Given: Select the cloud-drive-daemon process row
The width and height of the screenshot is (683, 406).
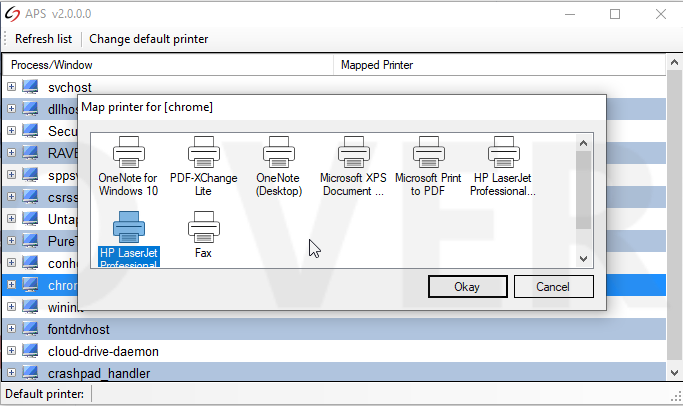Looking at the screenshot, I should tap(103, 352).
